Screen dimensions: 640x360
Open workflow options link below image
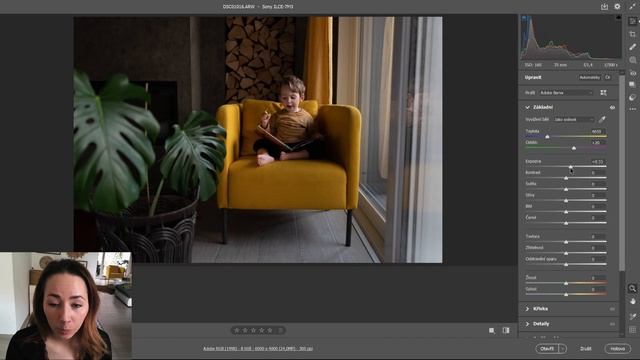(x=258, y=349)
